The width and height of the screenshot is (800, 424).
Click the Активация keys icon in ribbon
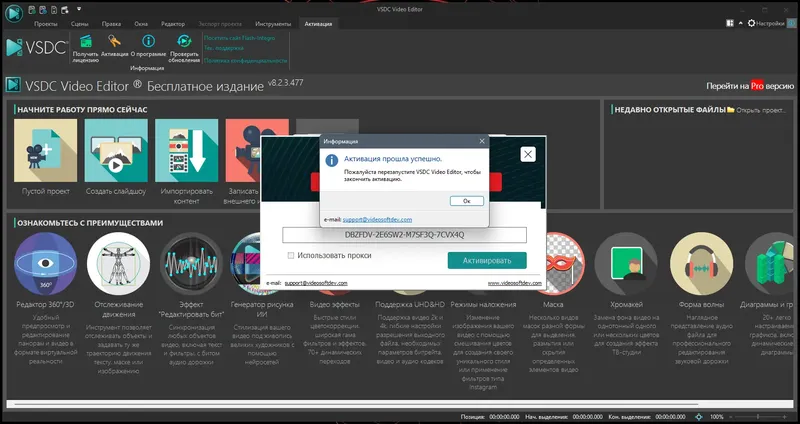[114, 41]
